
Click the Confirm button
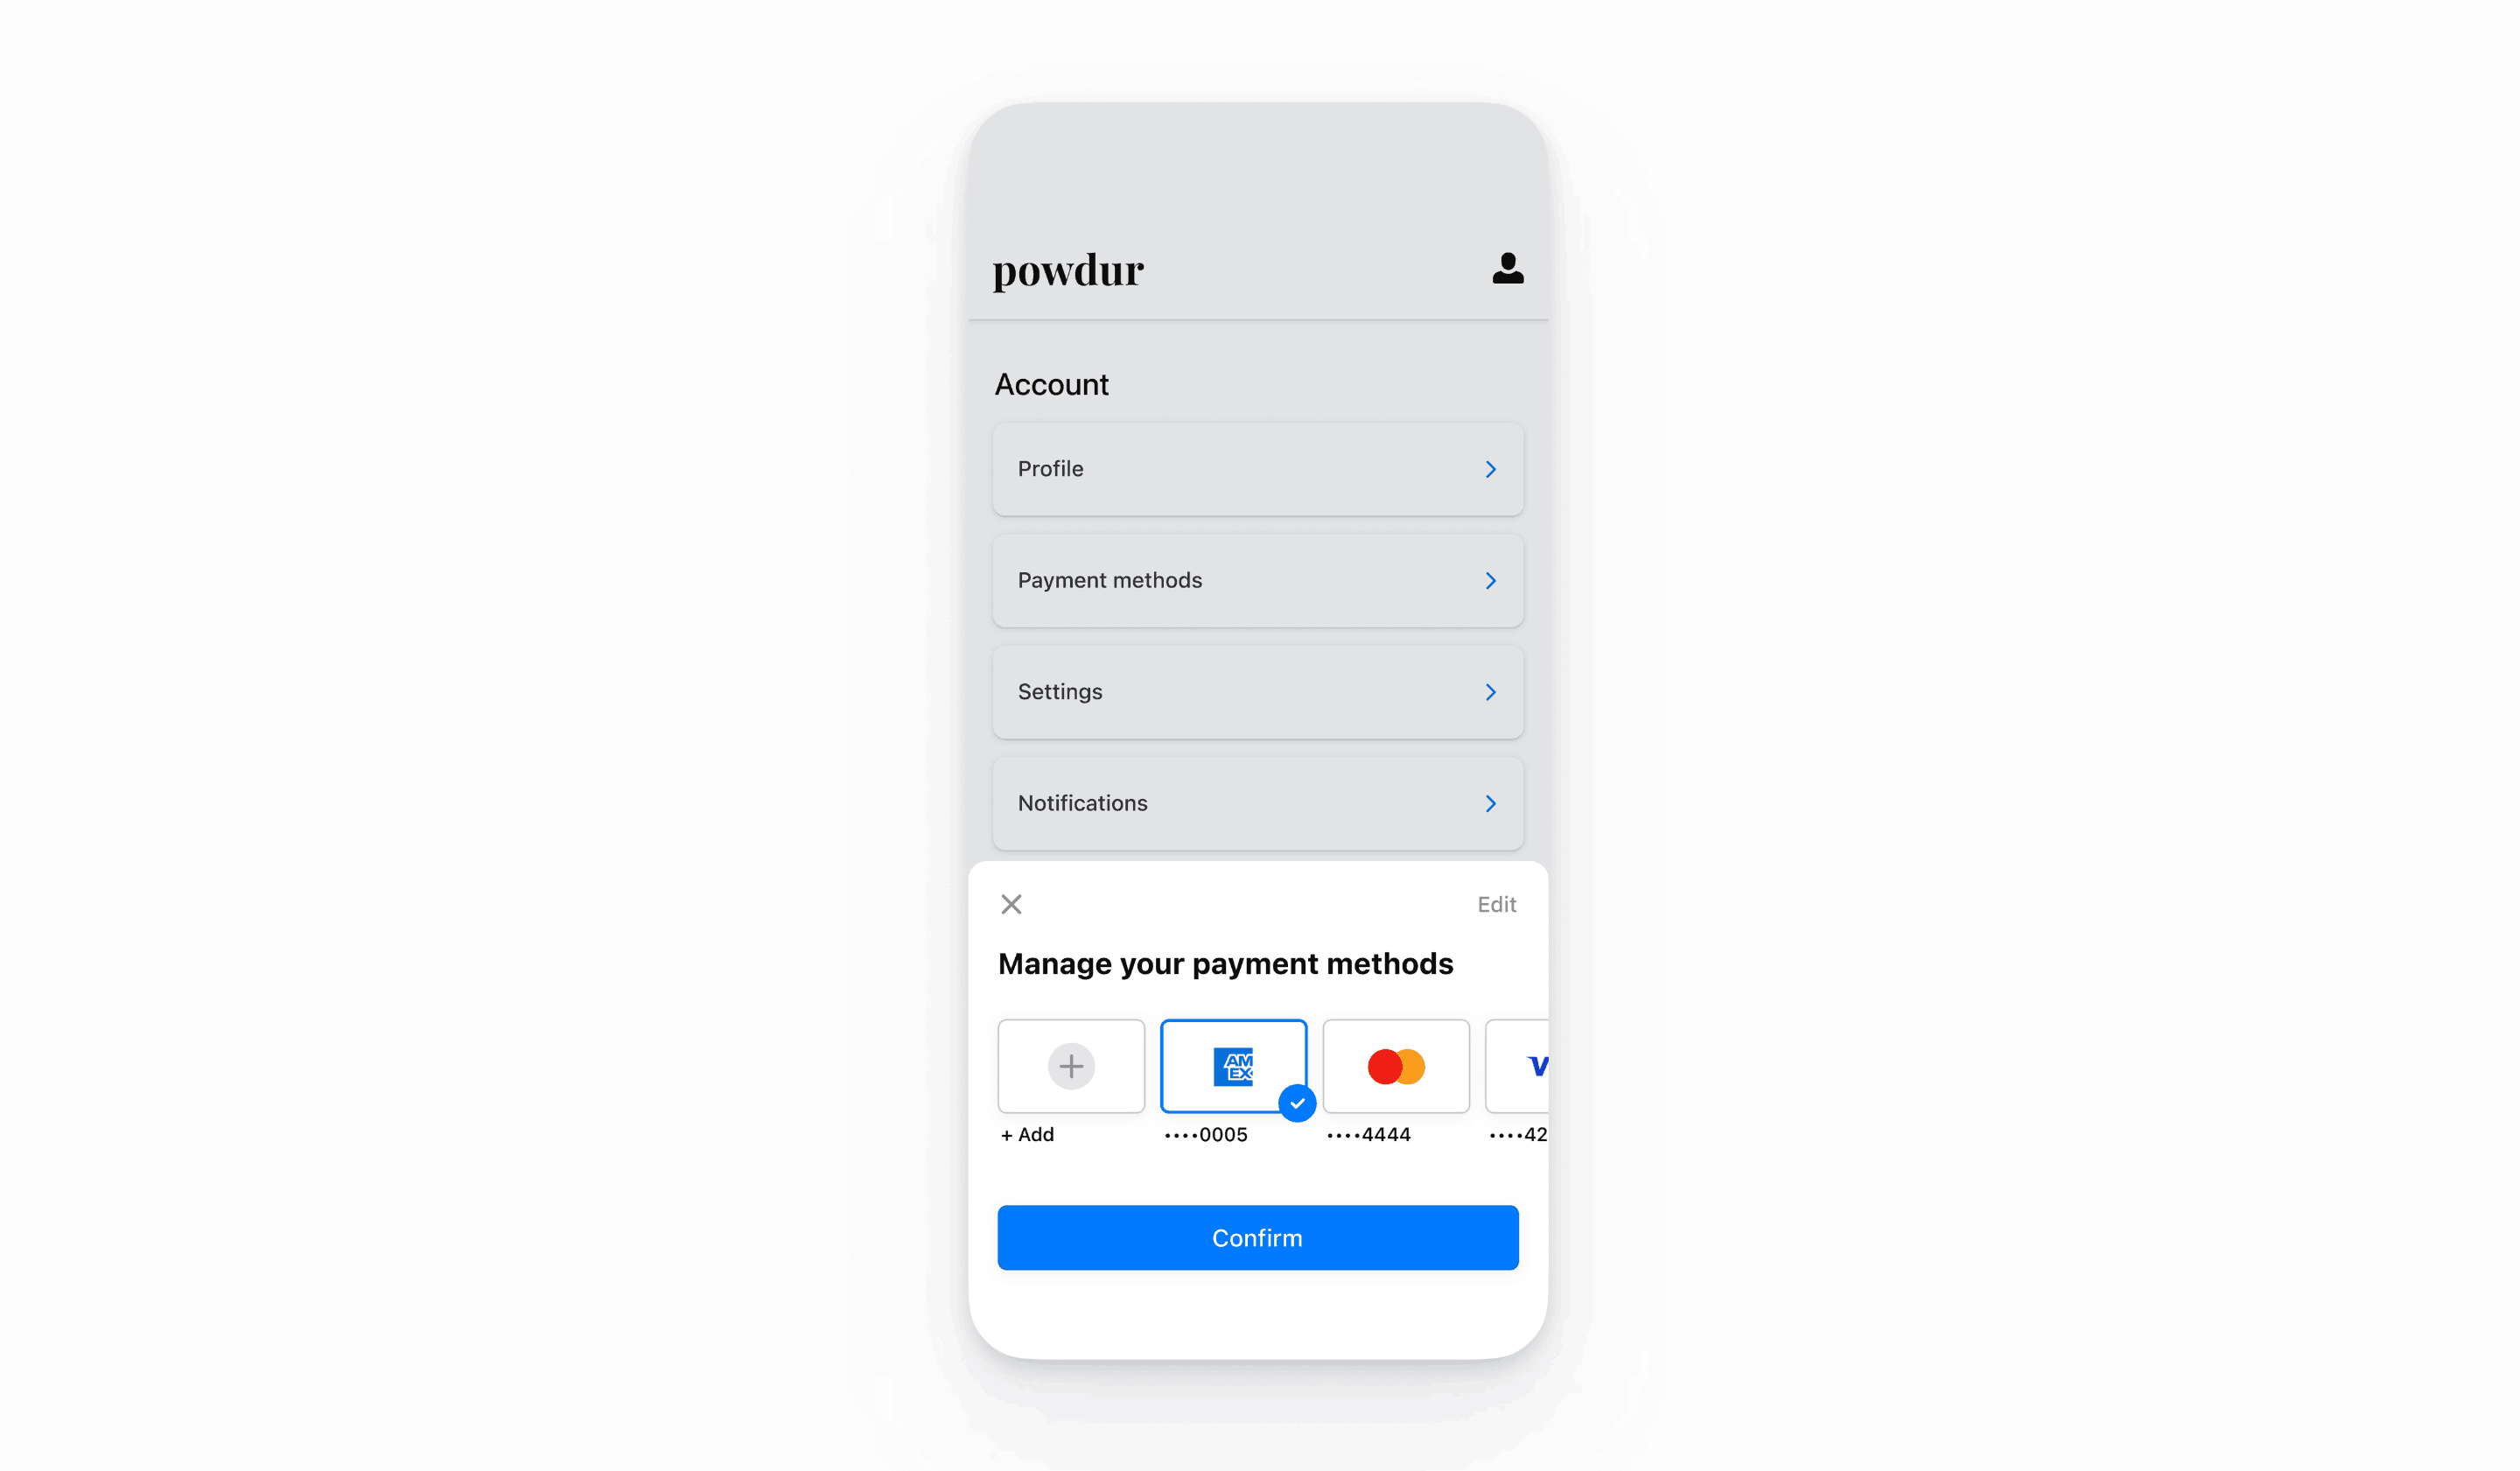1256,1236
